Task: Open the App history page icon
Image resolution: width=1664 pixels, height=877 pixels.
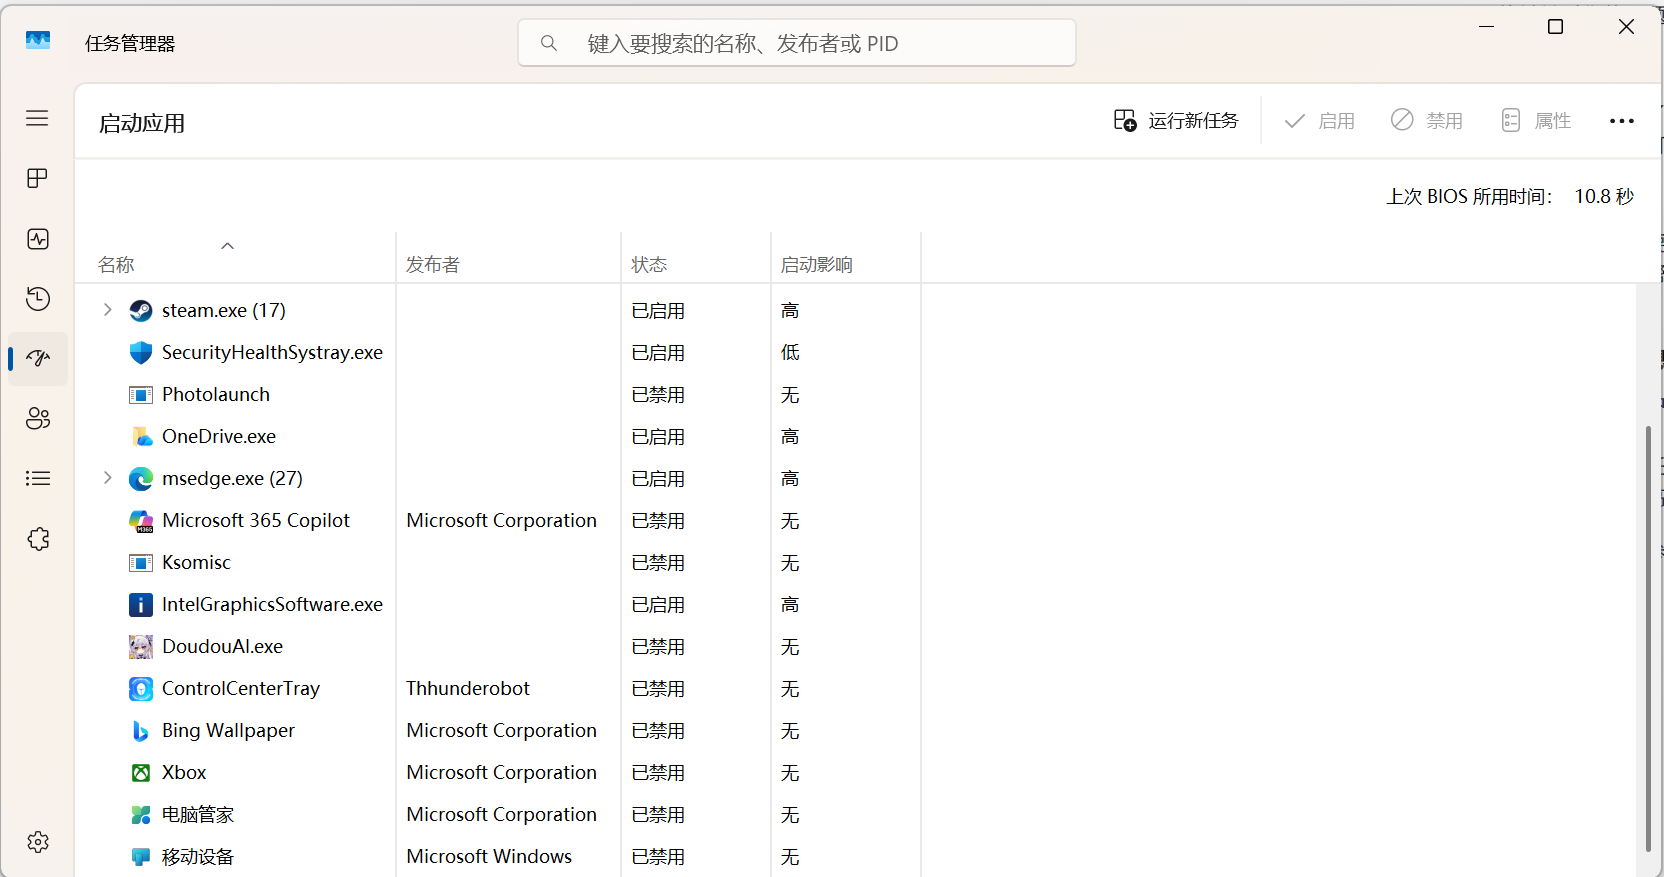Action: 38,299
